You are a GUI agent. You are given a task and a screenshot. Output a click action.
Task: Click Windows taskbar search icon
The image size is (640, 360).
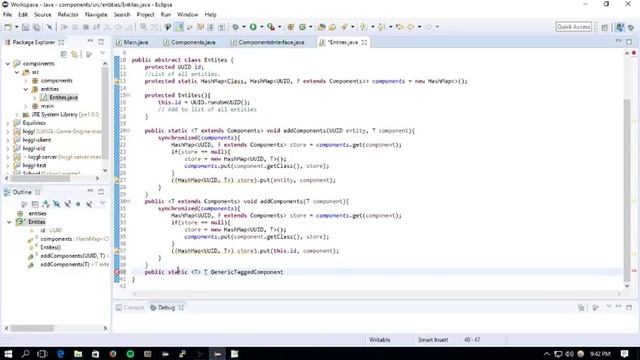pos(25,353)
